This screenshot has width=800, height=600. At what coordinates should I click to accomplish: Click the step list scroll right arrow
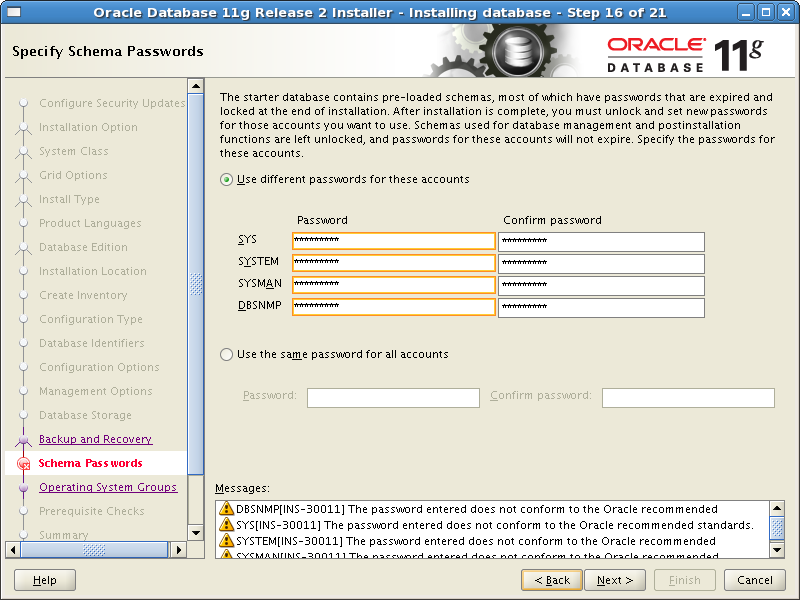(179, 550)
